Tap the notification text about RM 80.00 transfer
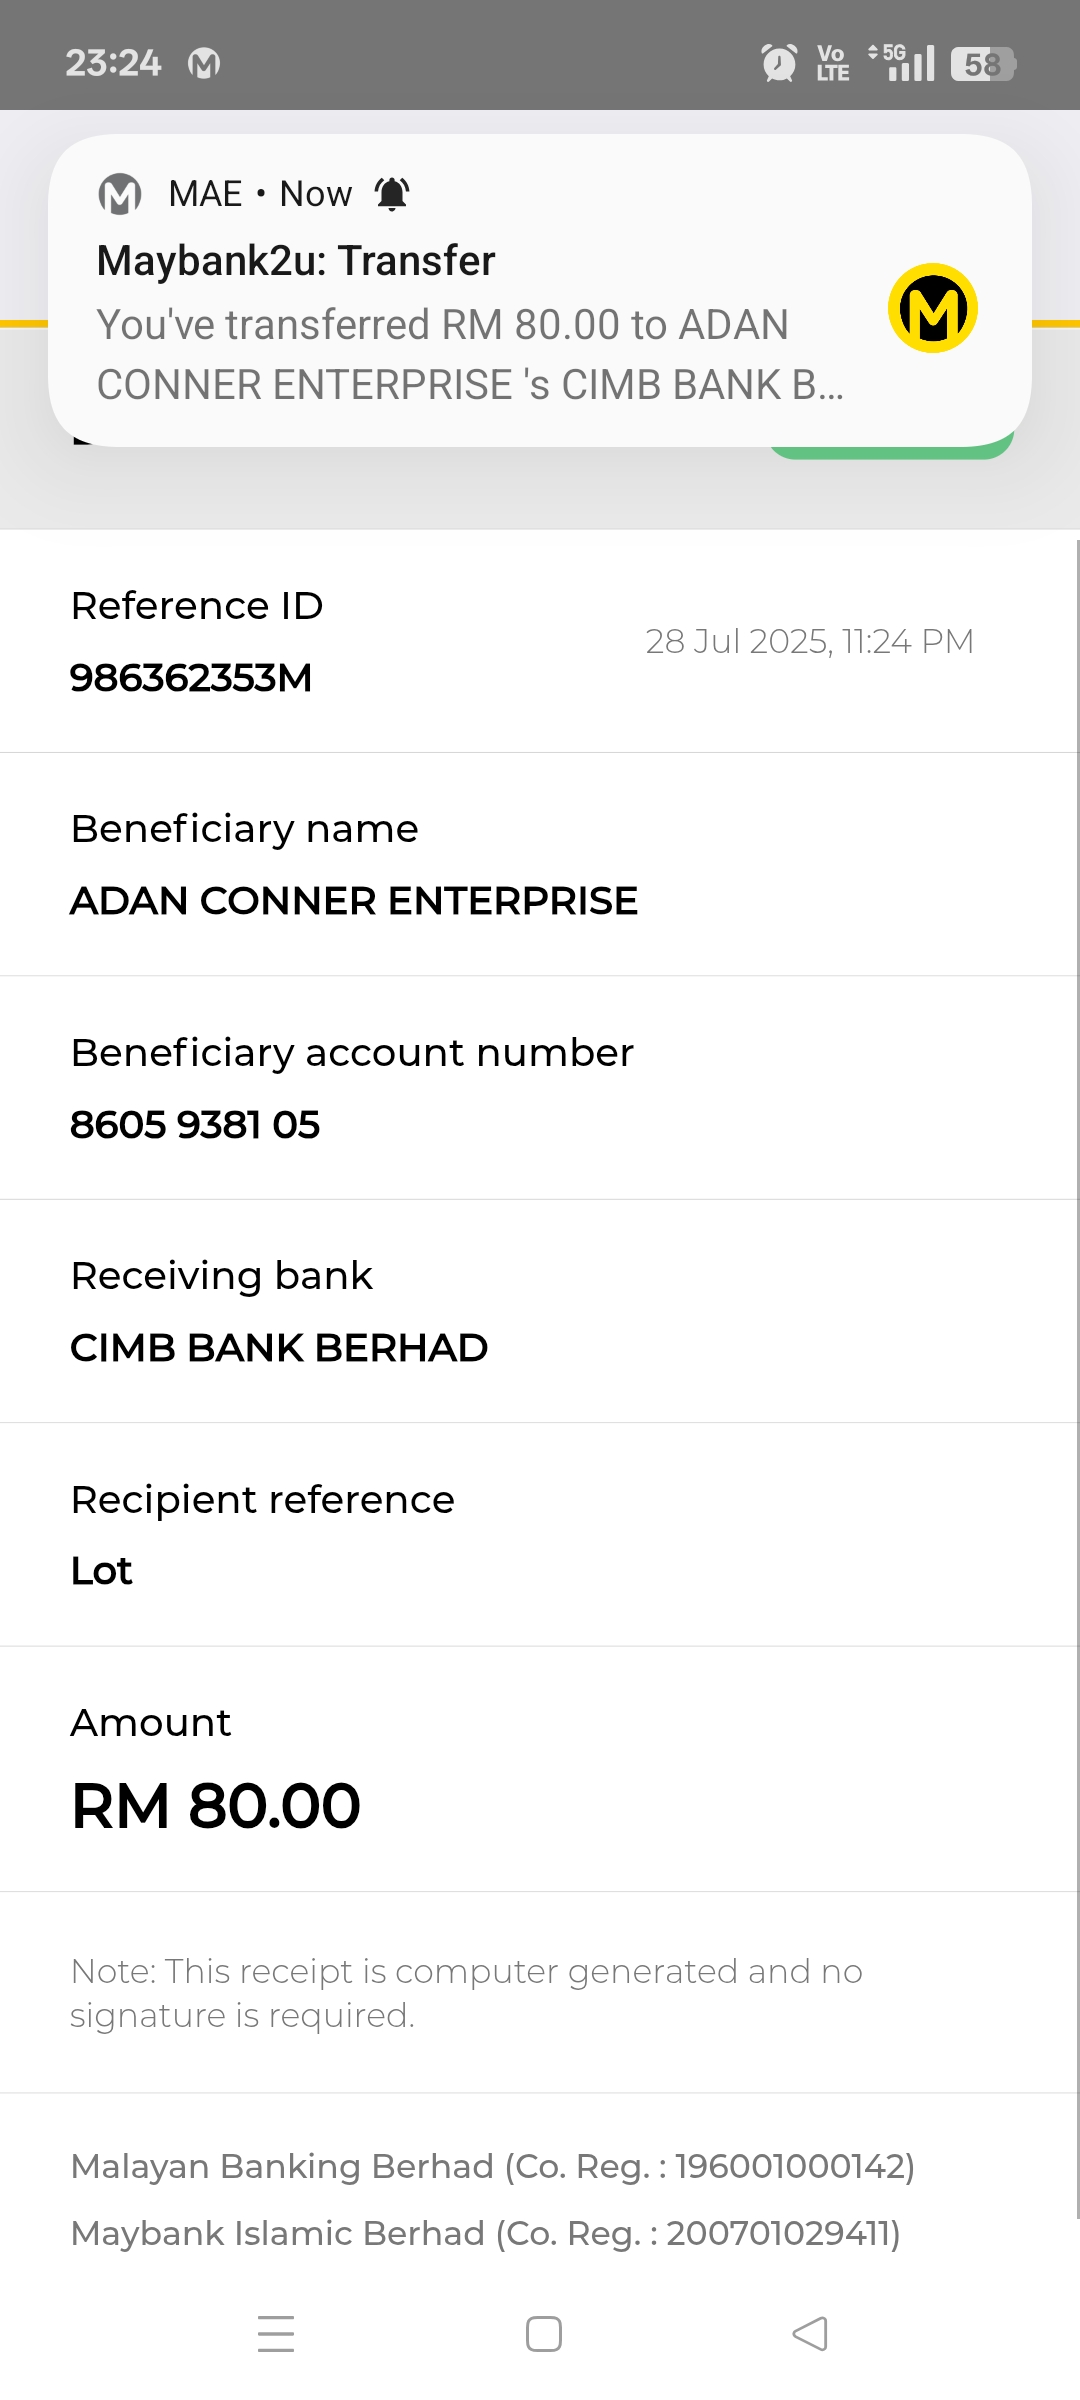The height and width of the screenshot is (2400, 1080). pyautogui.click(x=470, y=355)
